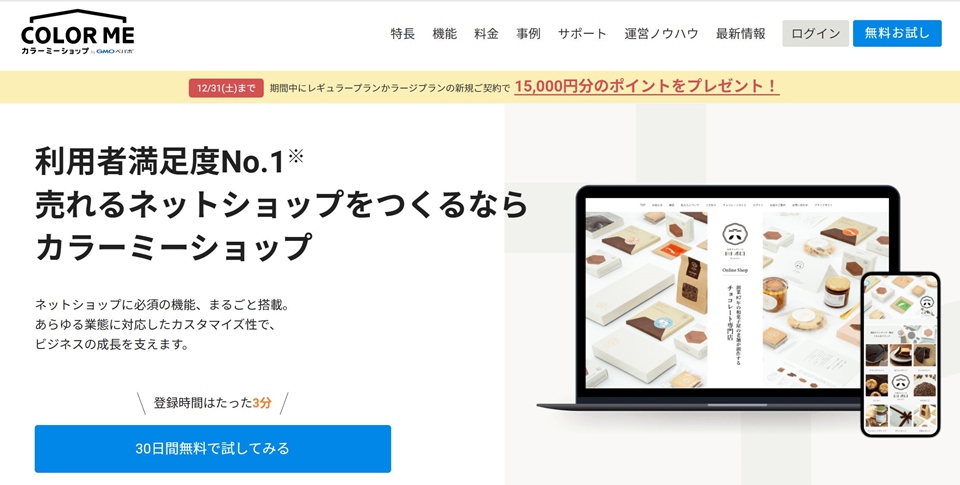Select 運営ノウハウ in the top navigation
Screen dimensions: 960x485
point(661,34)
